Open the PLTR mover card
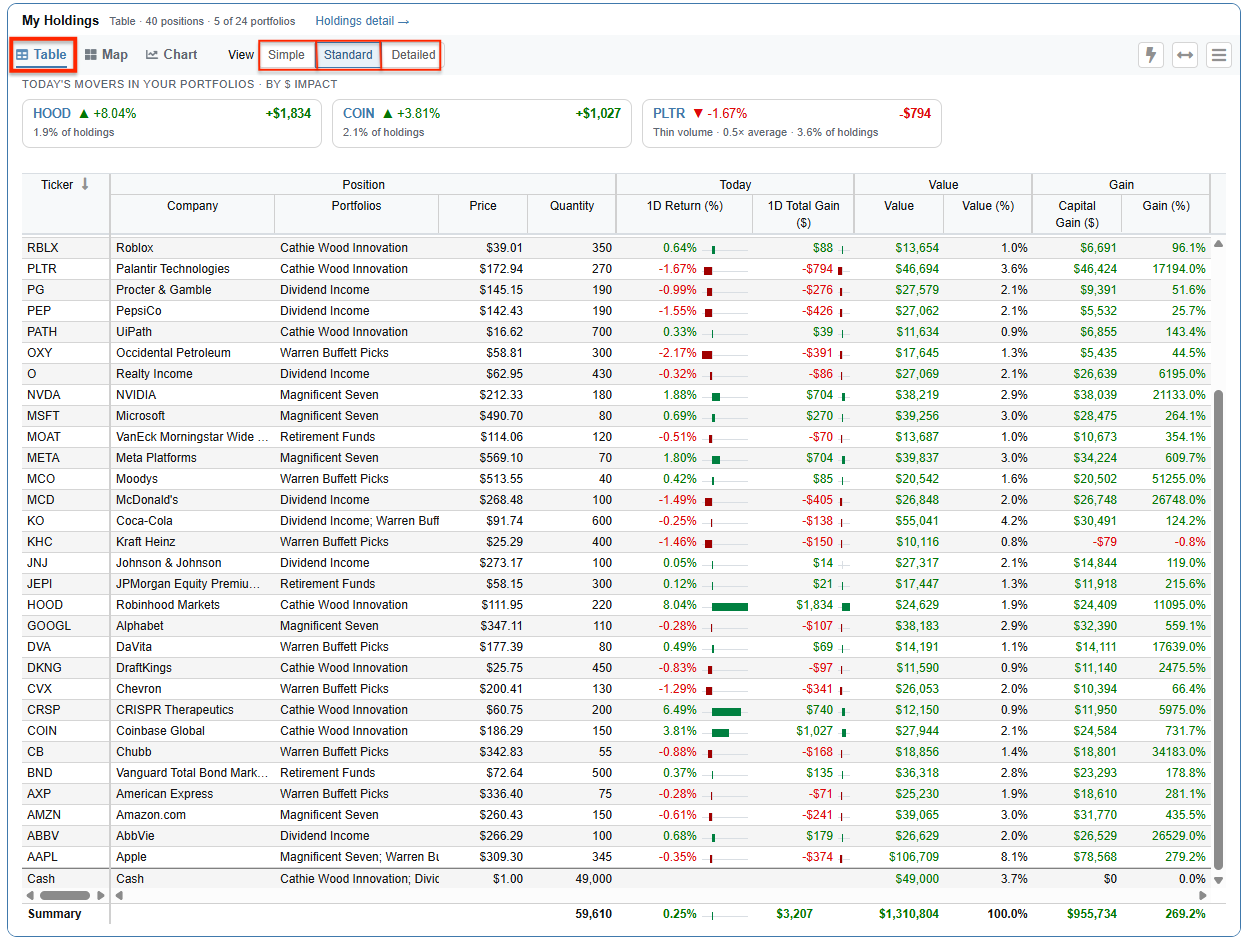This screenshot has height=938, width=1244. [x=792, y=123]
